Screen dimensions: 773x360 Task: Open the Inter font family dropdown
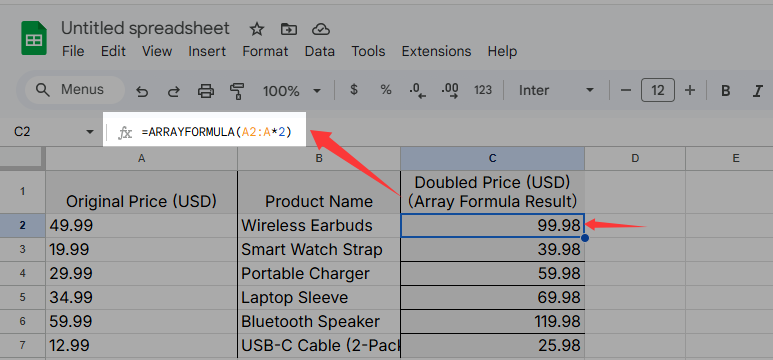[x=556, y=90]
